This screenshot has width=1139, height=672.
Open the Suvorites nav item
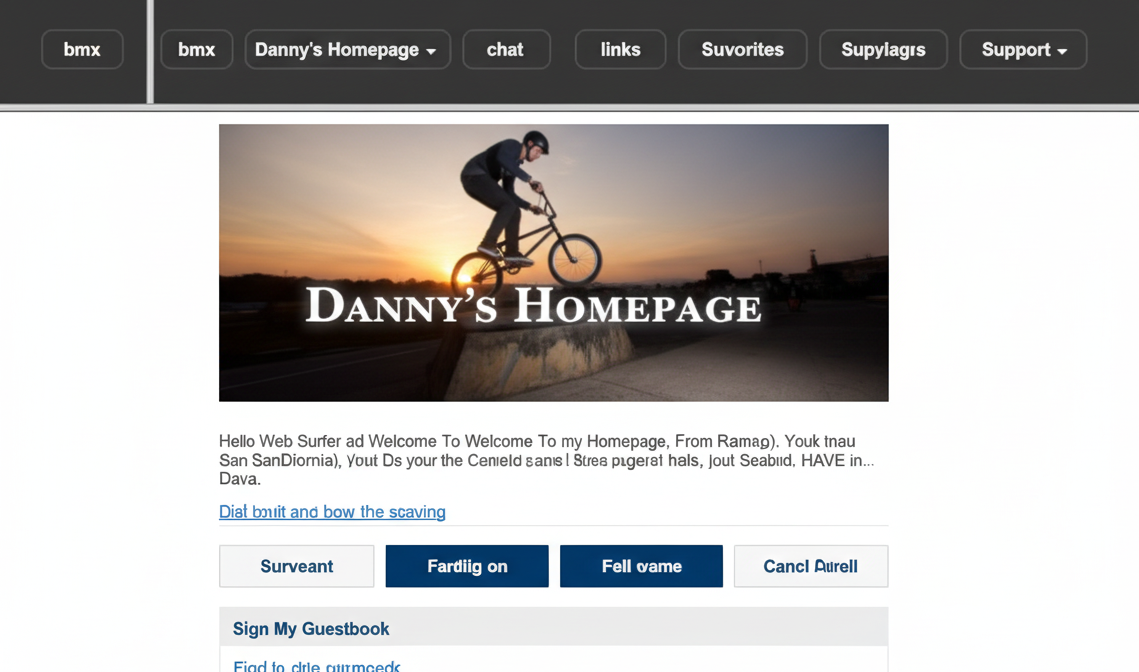742,49
